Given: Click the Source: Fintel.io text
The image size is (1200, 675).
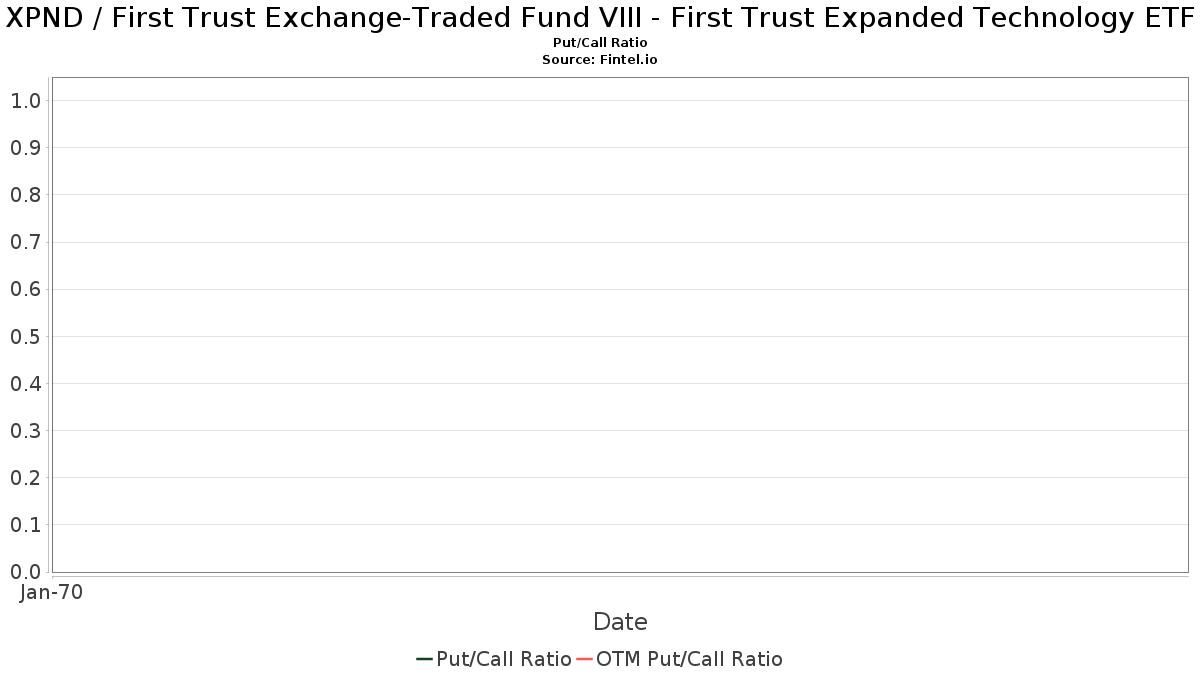Looking at the screenshot, I should point(600,60).
